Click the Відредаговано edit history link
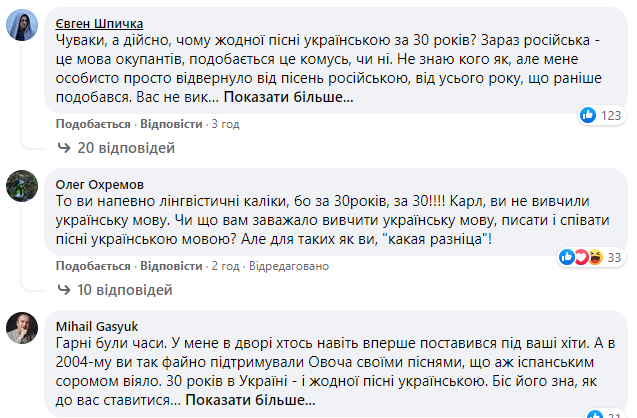The image size is (637, 418). [289, 266]
